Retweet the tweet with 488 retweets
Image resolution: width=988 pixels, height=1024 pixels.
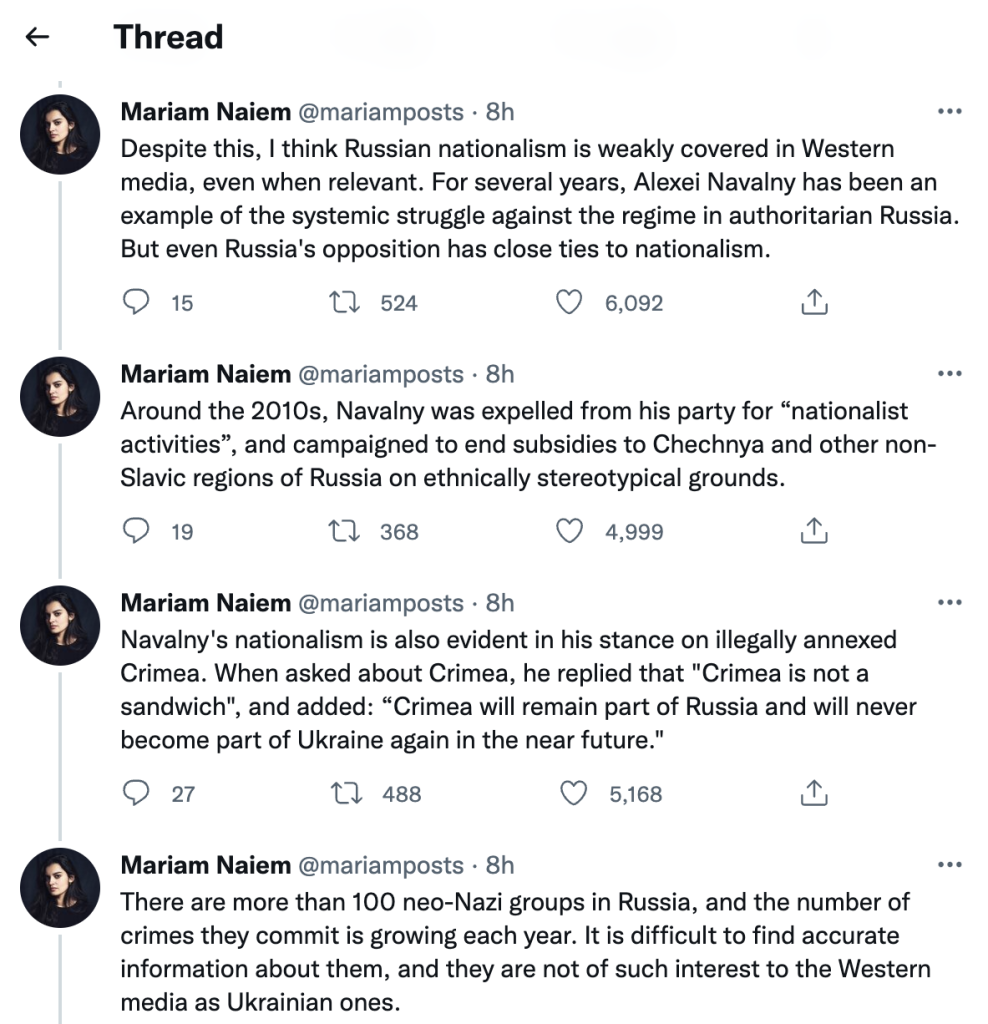346,793
